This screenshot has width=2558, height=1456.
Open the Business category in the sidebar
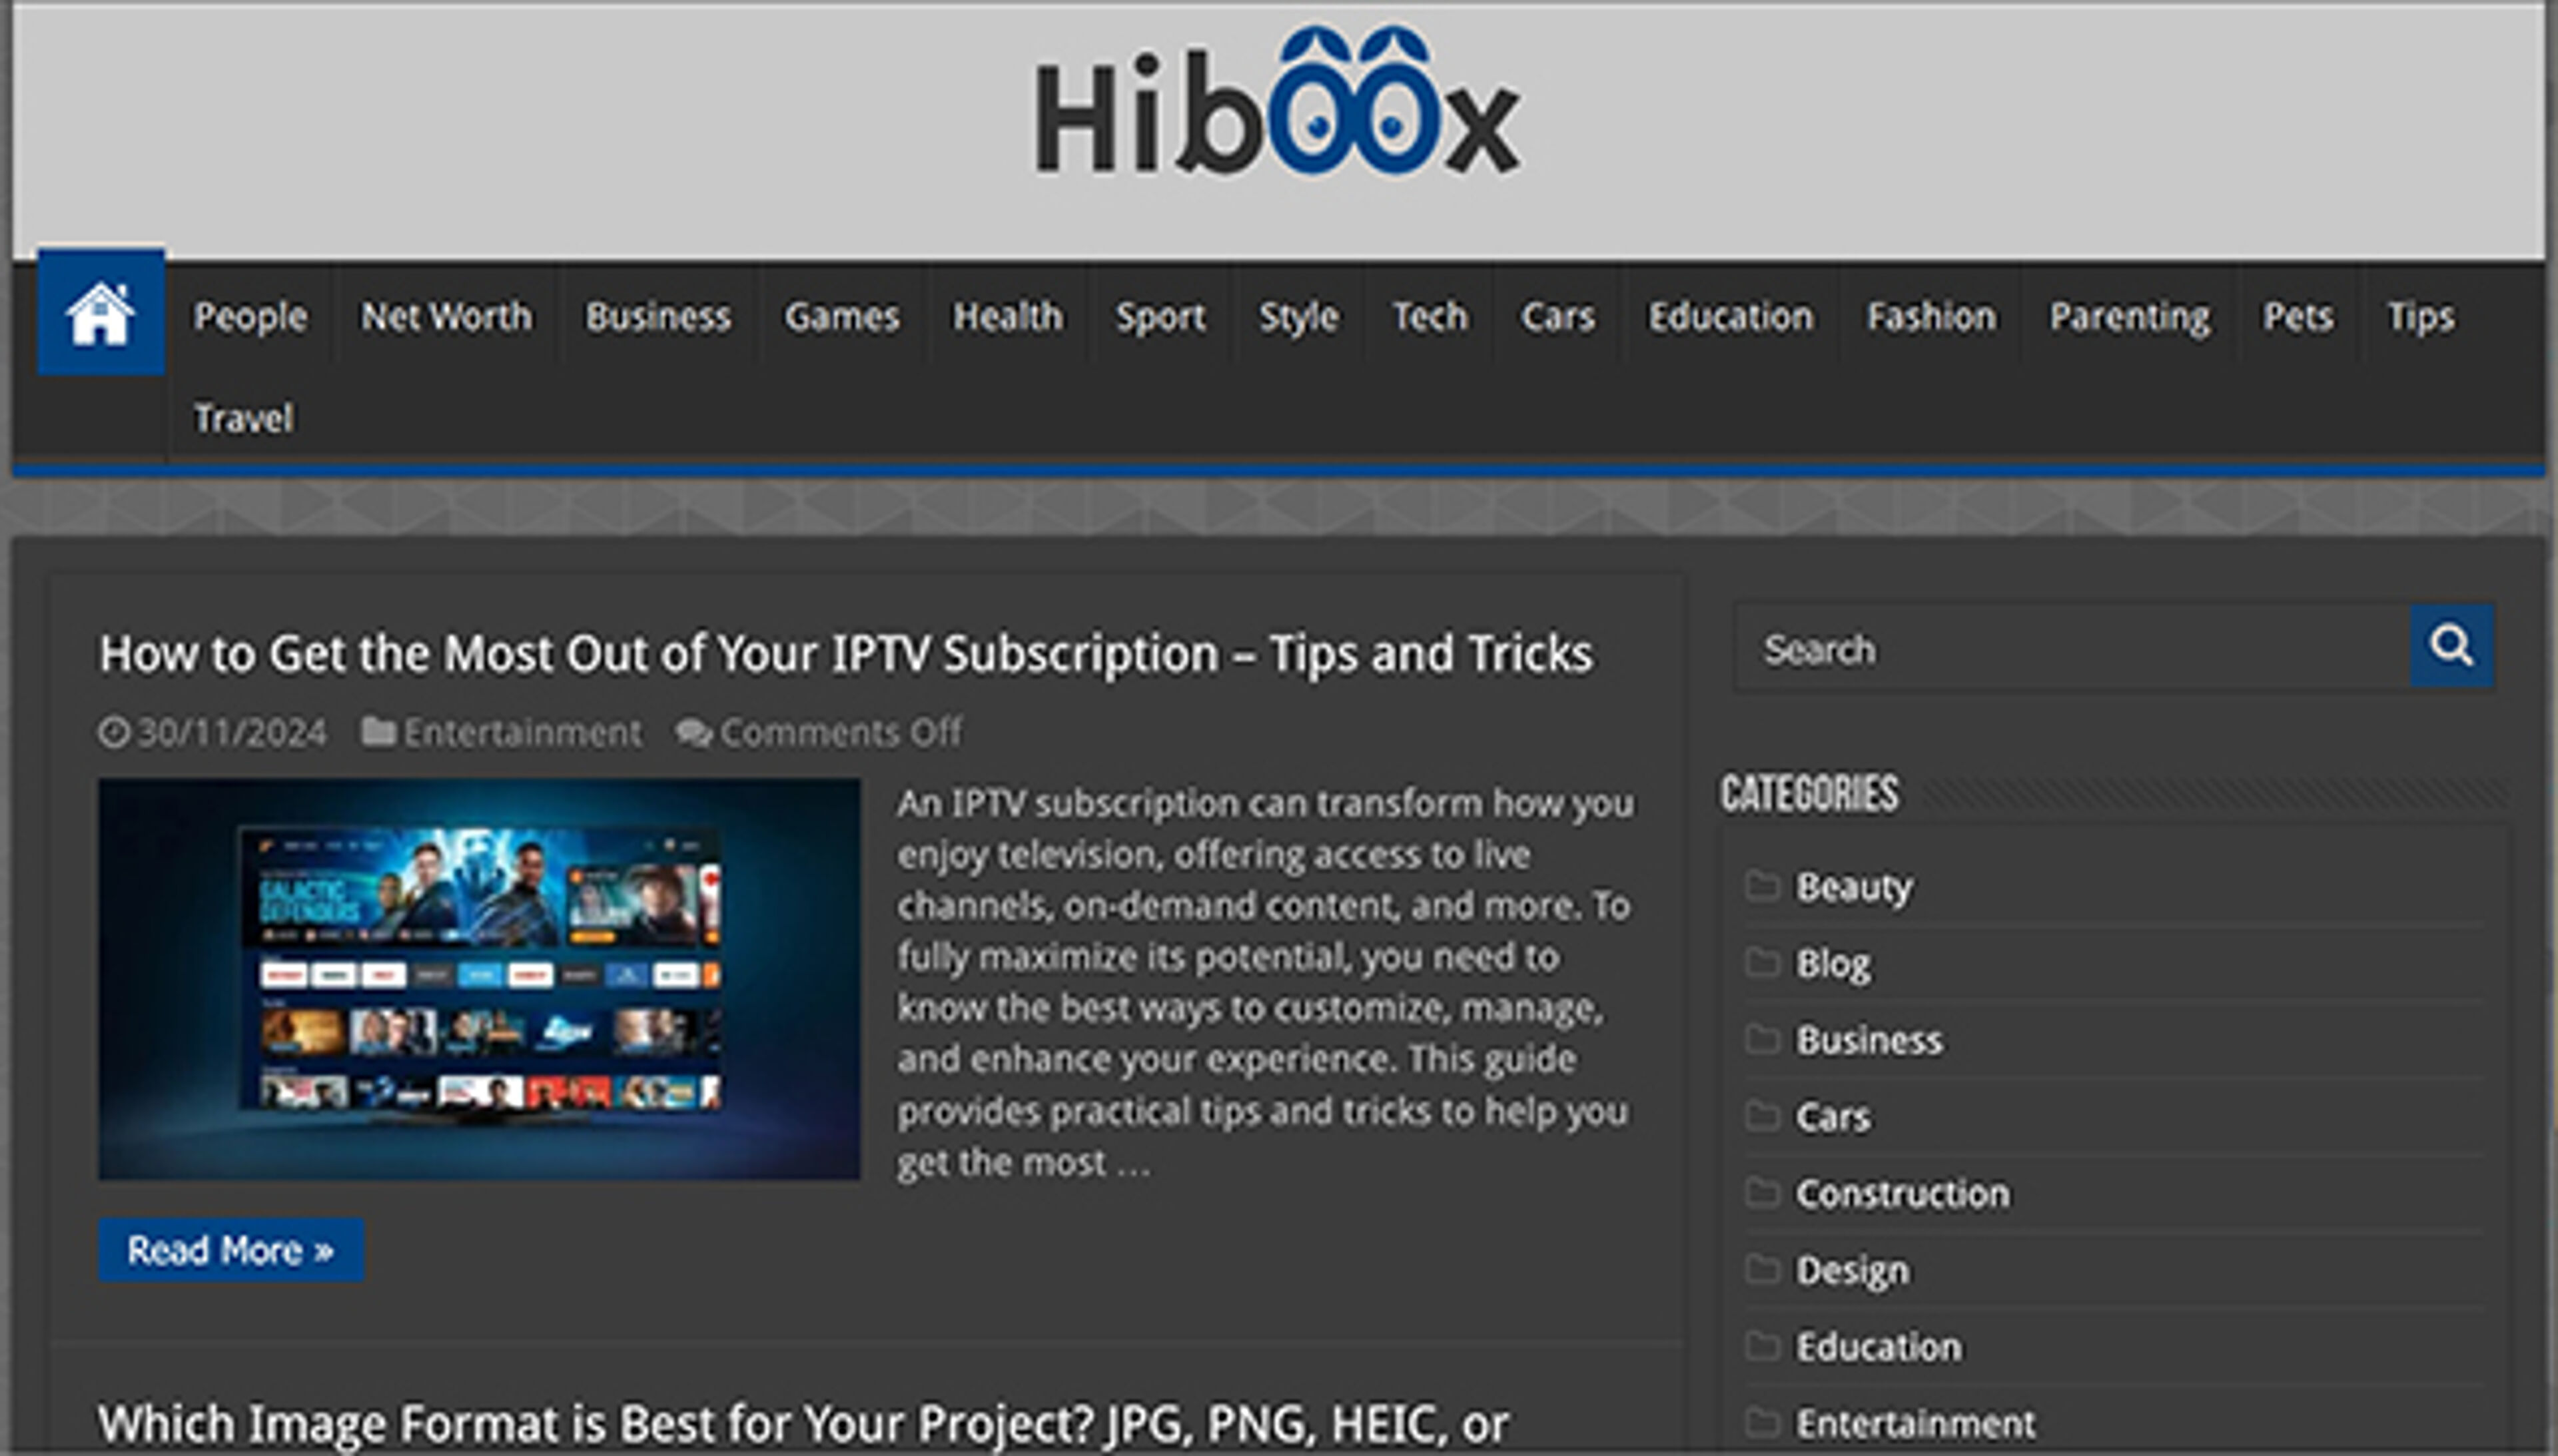click(x=1870, y=1040)
